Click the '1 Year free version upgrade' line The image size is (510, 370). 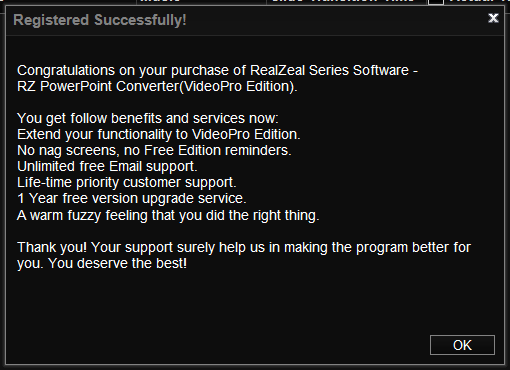pyautogui.click(x=132, y=199)
